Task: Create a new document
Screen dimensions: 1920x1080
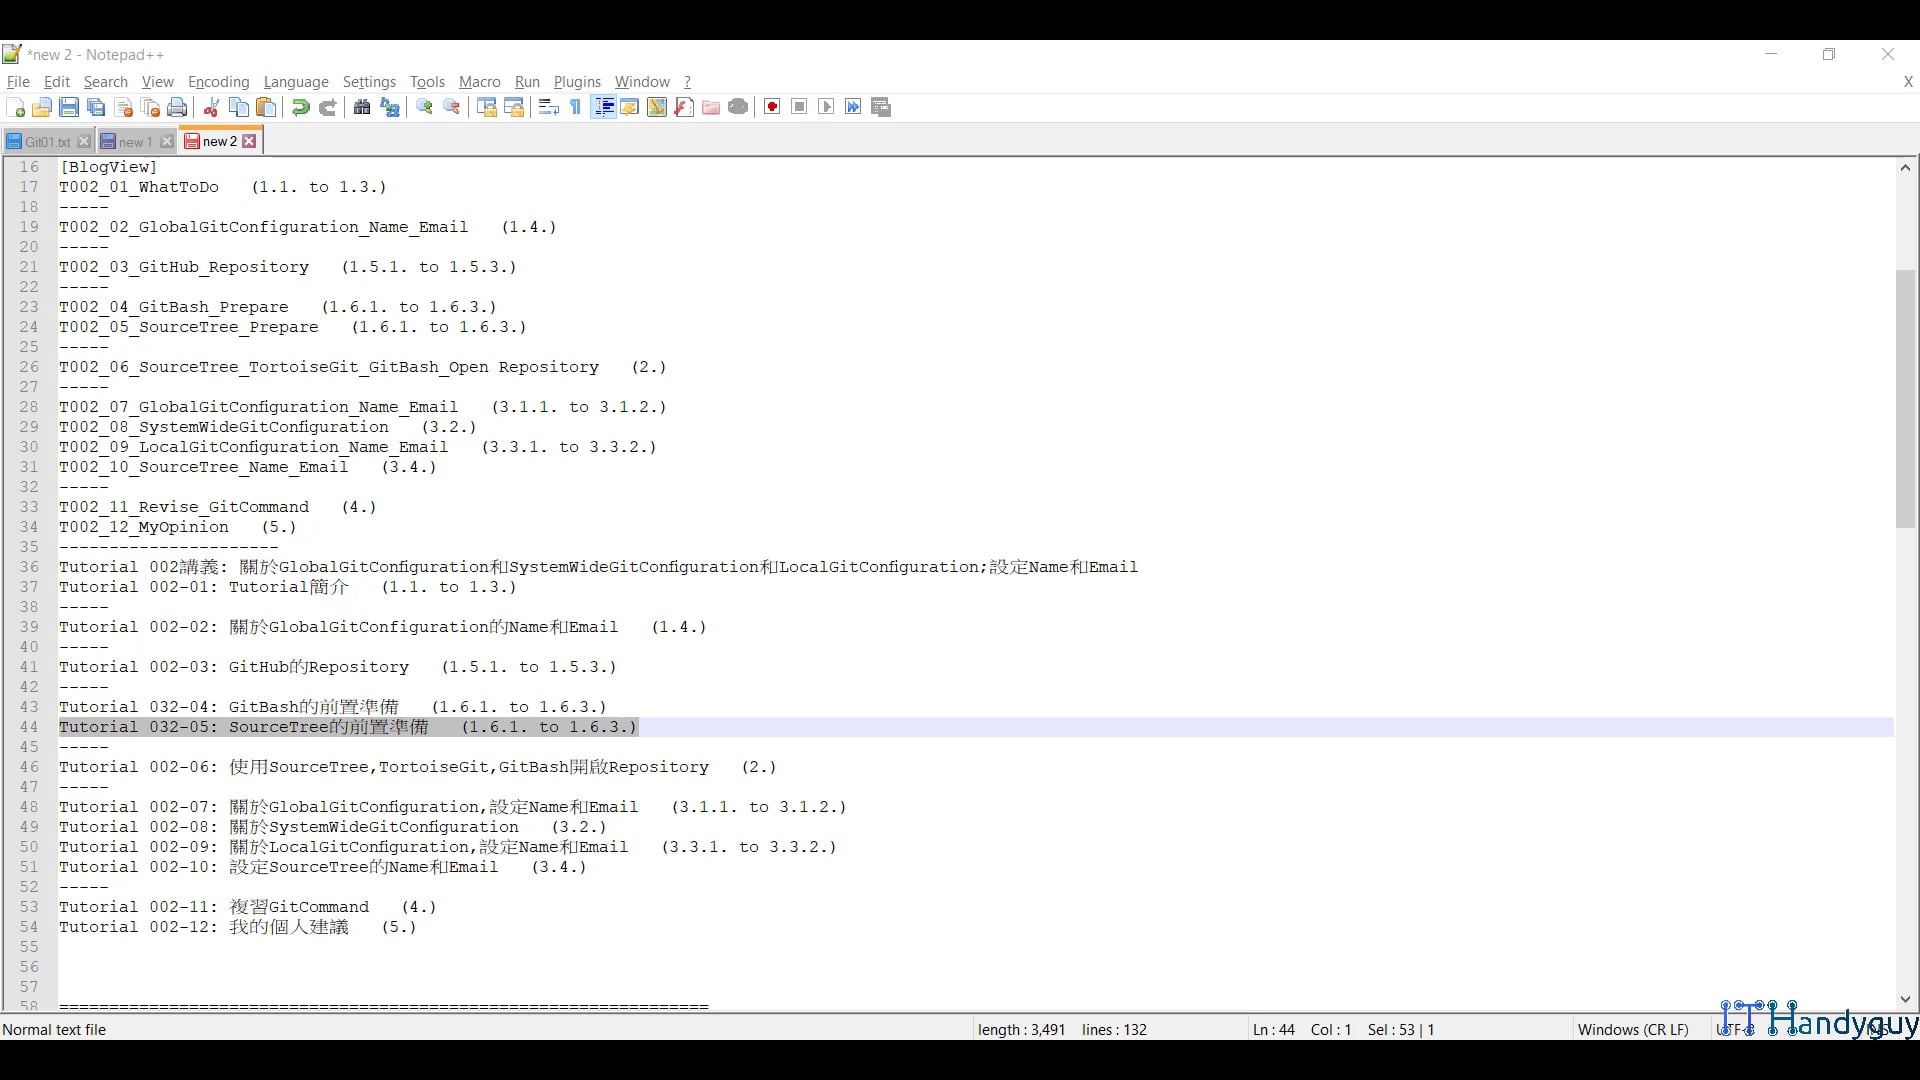Action: (x=15, y=107)
